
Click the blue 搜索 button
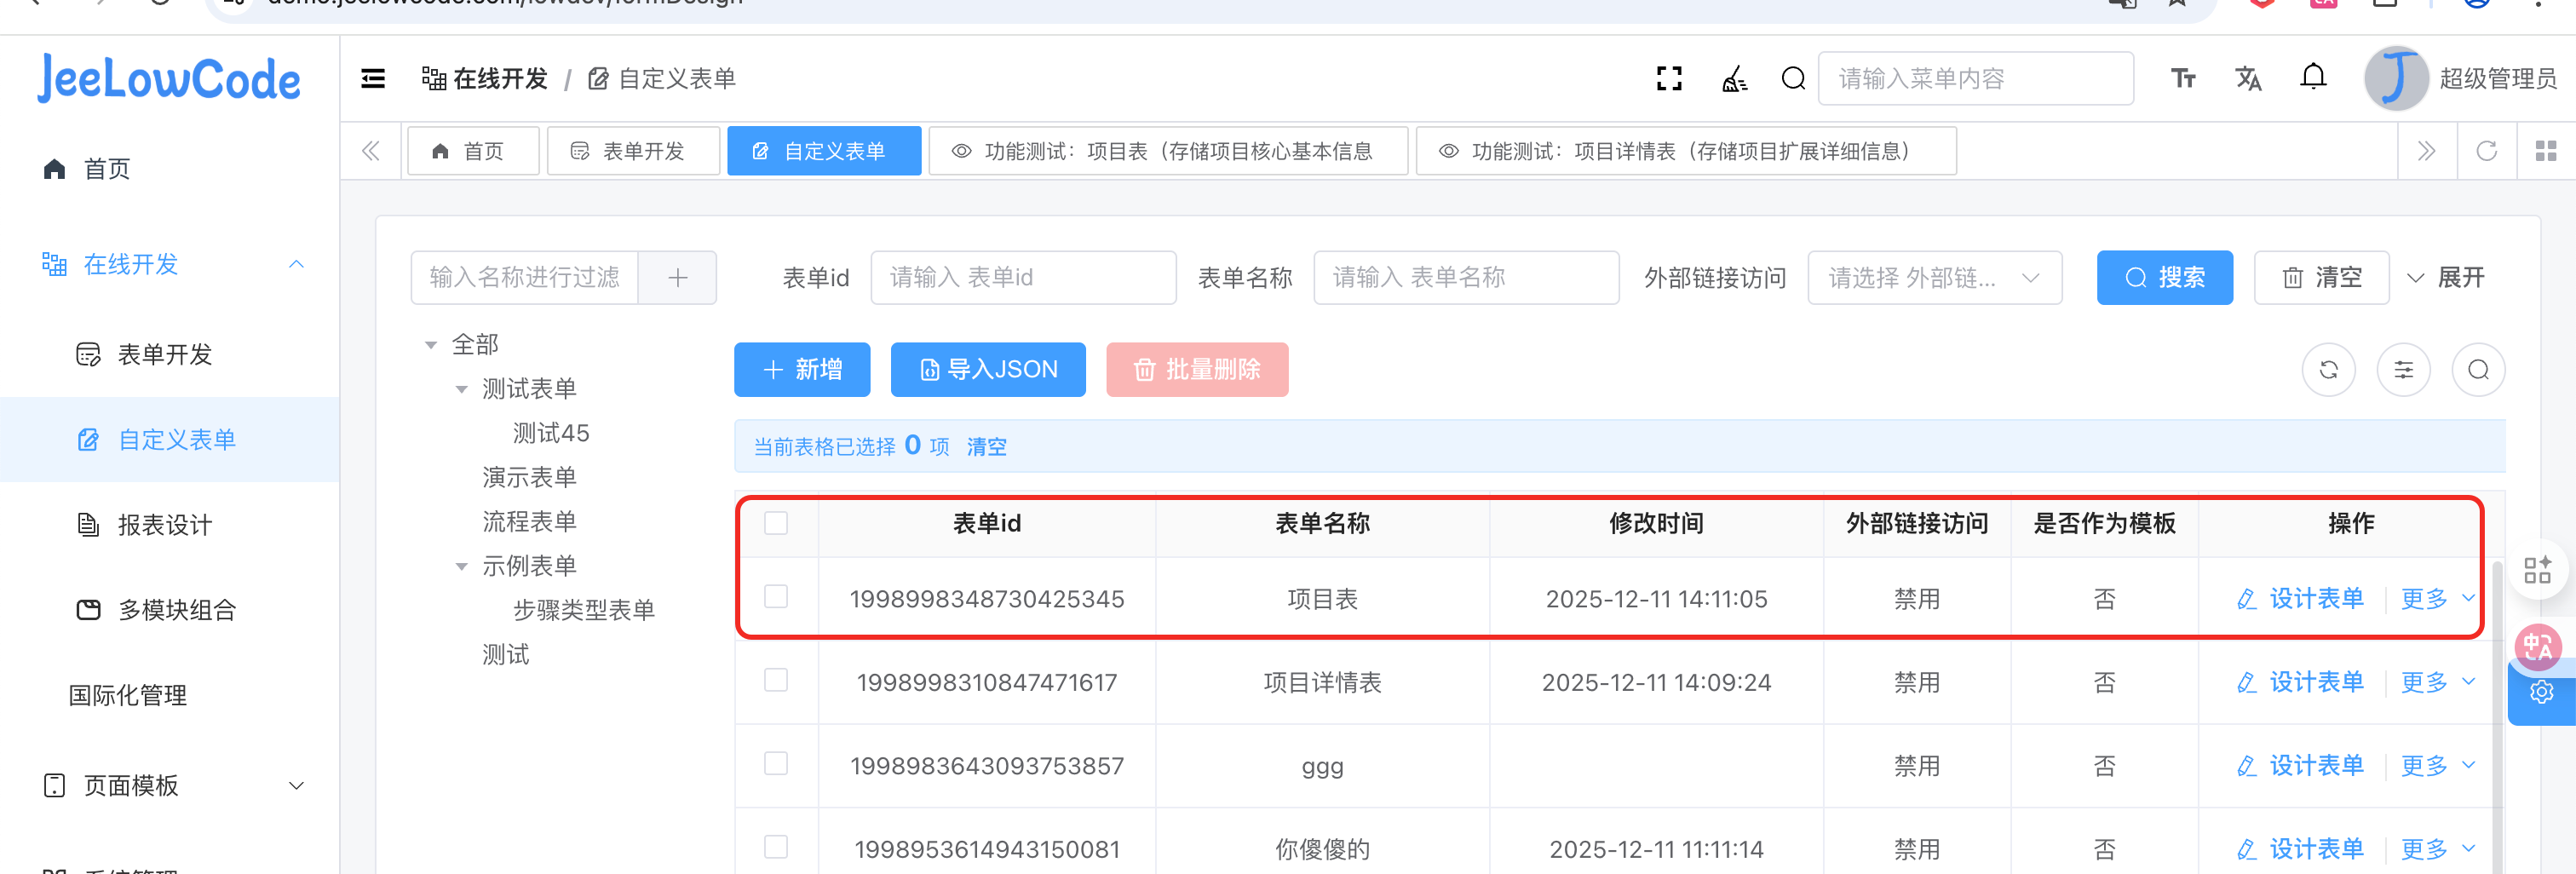(2164, 277)
